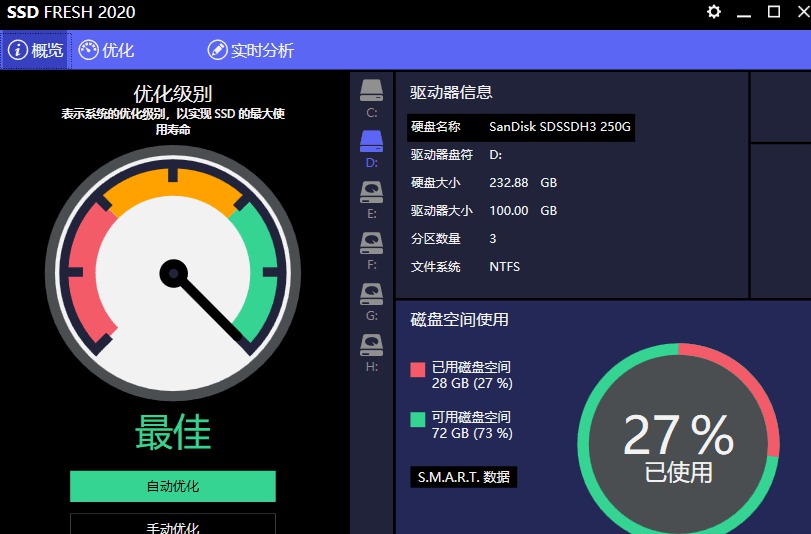Click the 分区数量 value 3

pos(492,239)
